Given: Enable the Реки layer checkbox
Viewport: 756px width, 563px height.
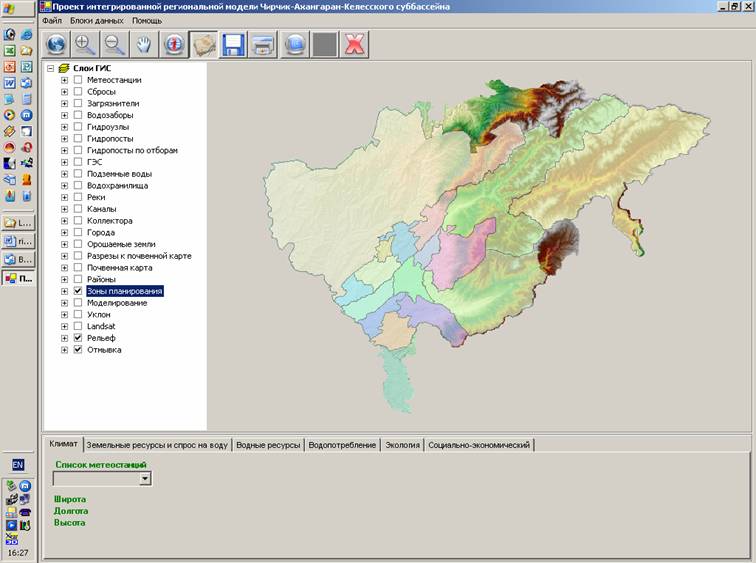Looking at the screenshot, I should tap(78, 197).
